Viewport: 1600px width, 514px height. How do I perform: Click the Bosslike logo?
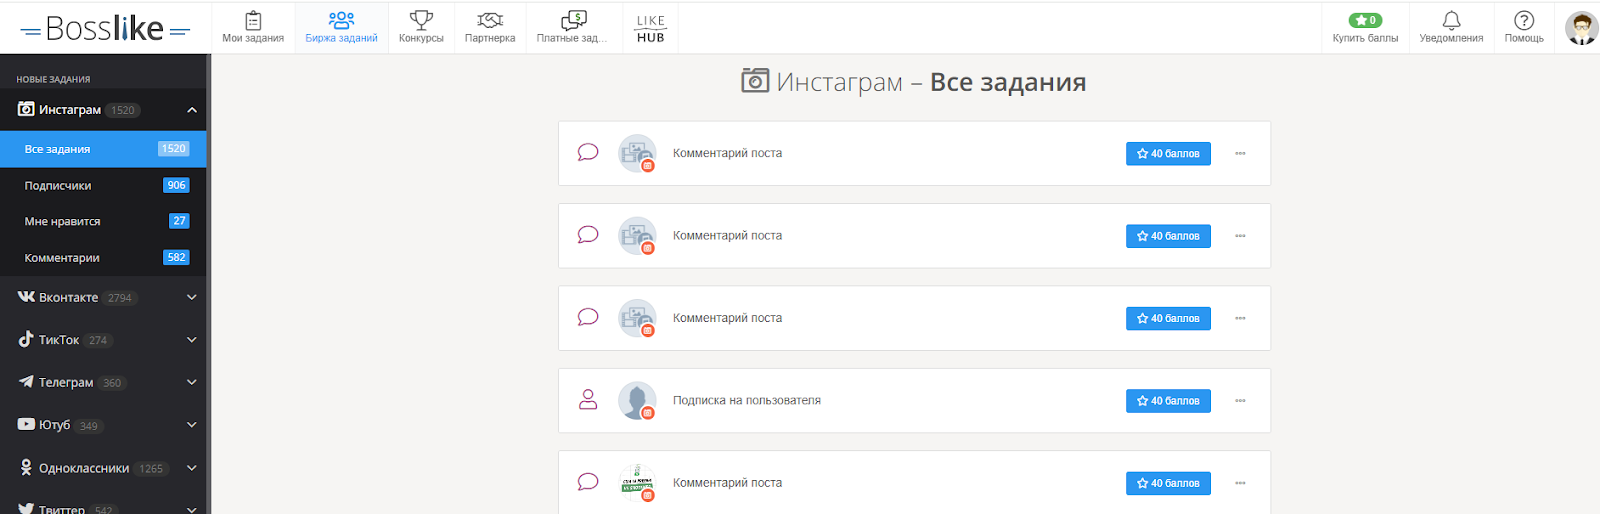pos(105,29)
